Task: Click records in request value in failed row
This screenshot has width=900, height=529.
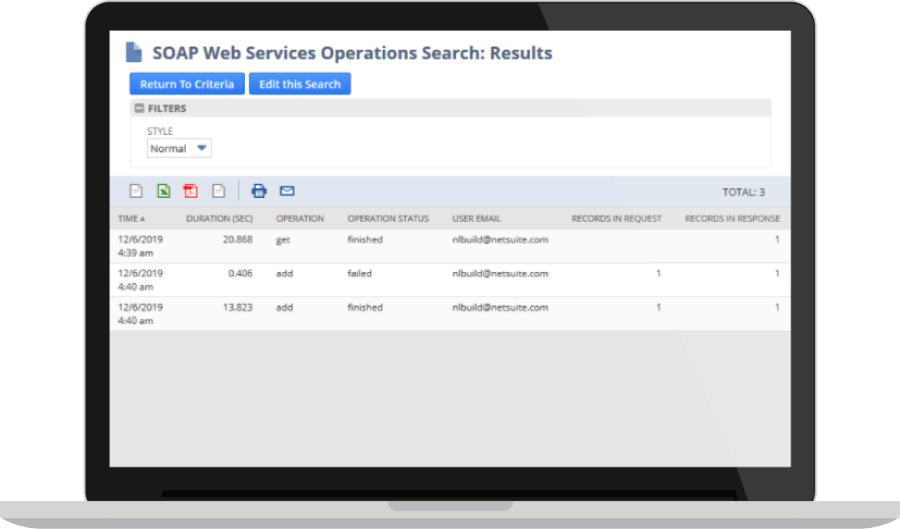Action: [658, 273]
